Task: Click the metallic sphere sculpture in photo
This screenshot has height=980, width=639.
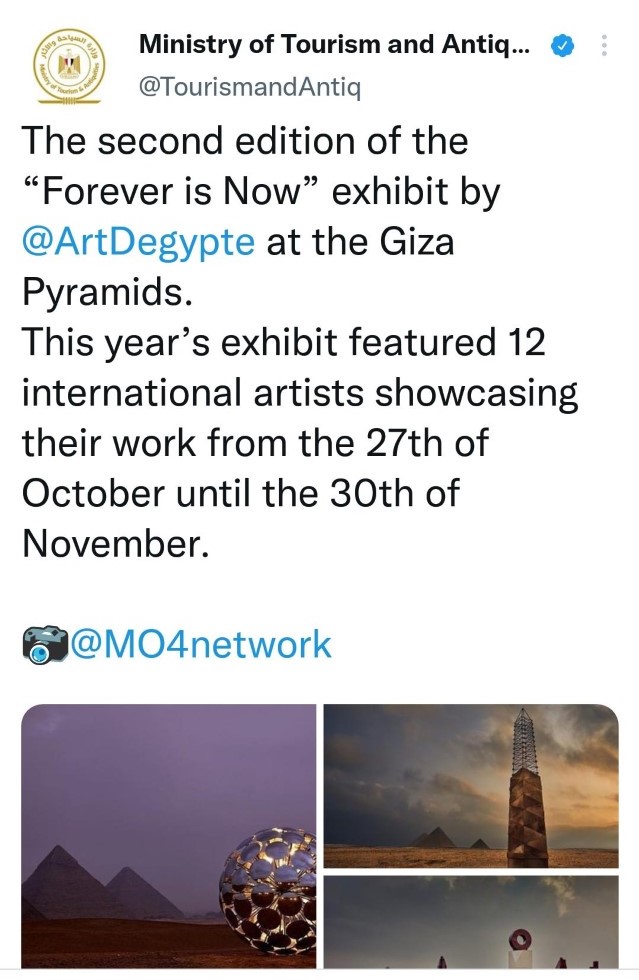Action: tap(268, 878)
